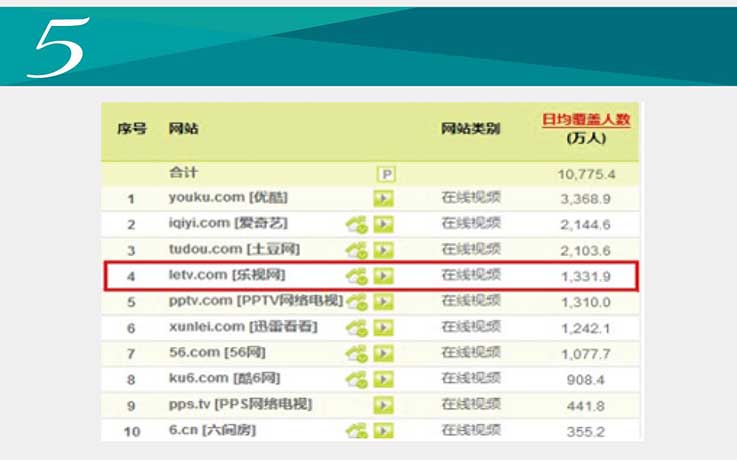Viewport: 737px width, 460px height.
Task: Open the pptv.com [PPTV网络电视] link
Action: (x=254, y=301)
